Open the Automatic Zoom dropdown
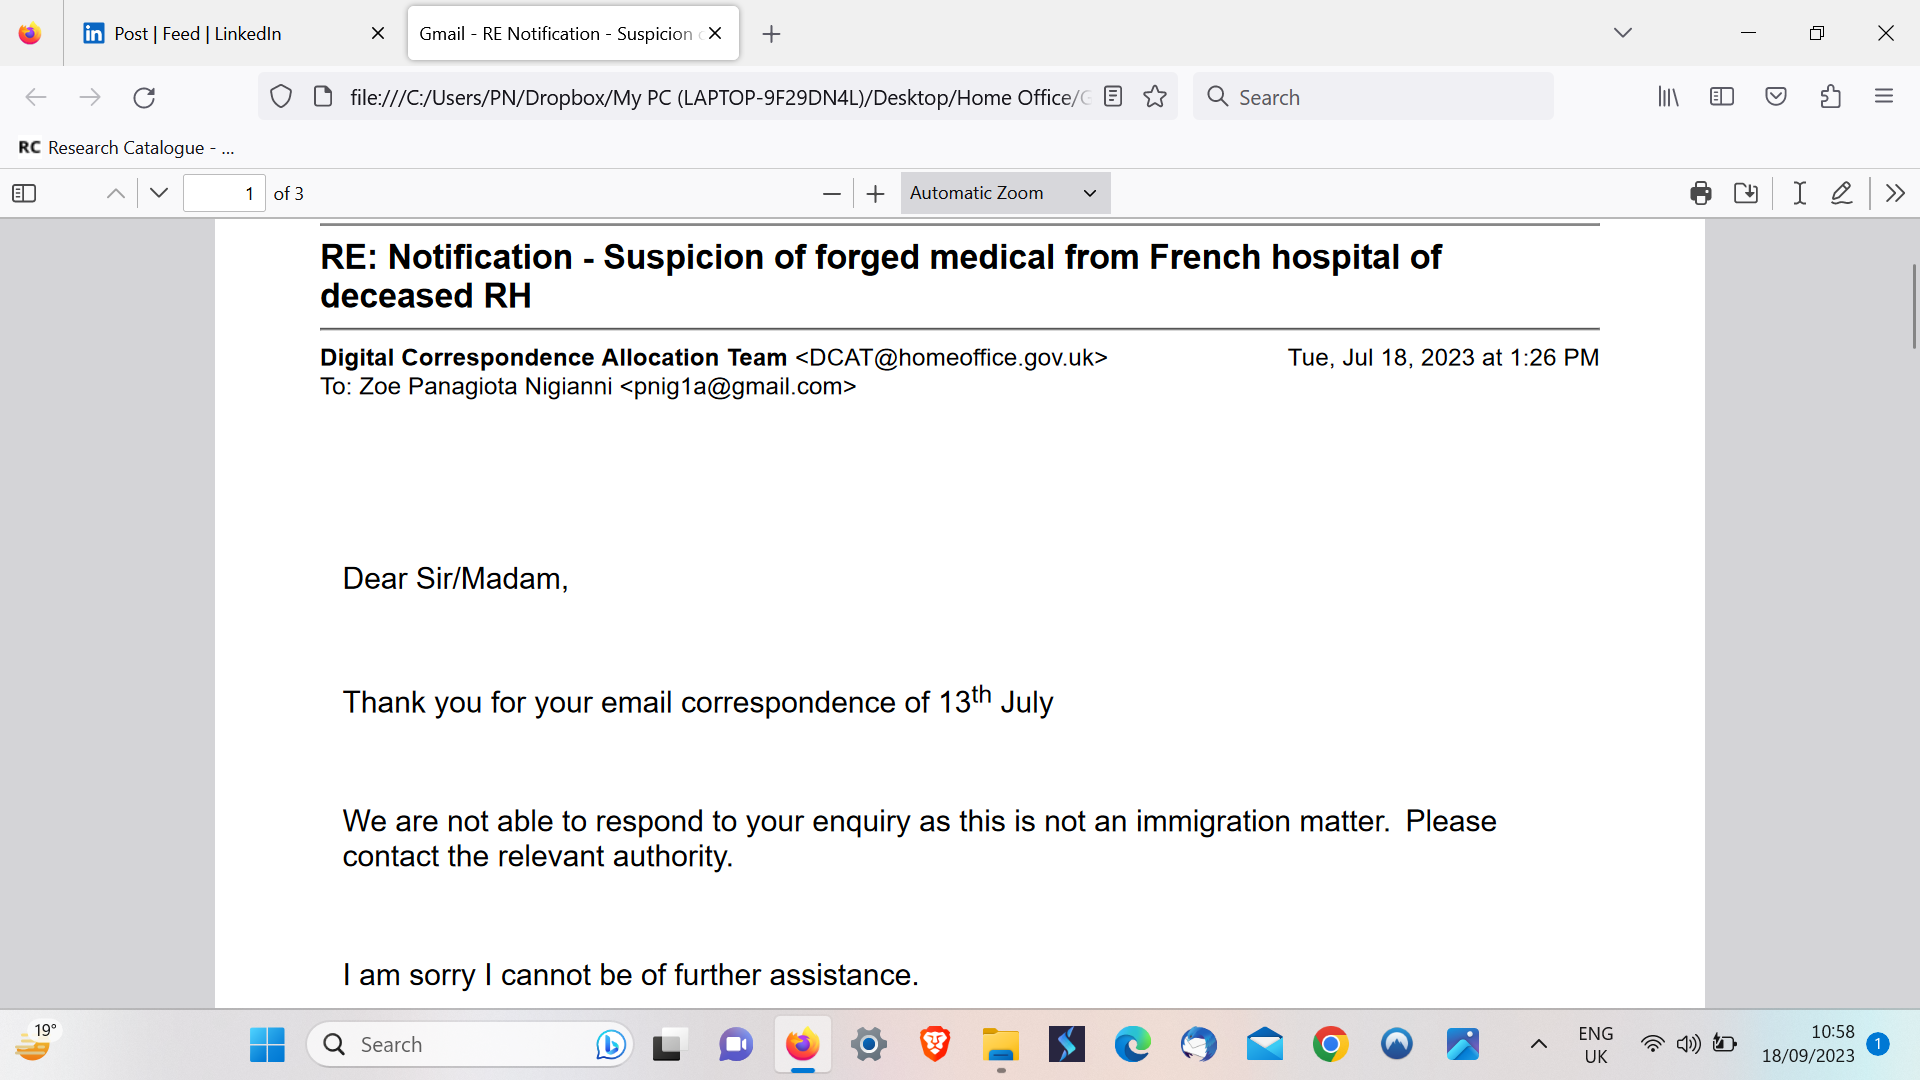Screen dimensions: 1920x1080 pos(1004,193)
